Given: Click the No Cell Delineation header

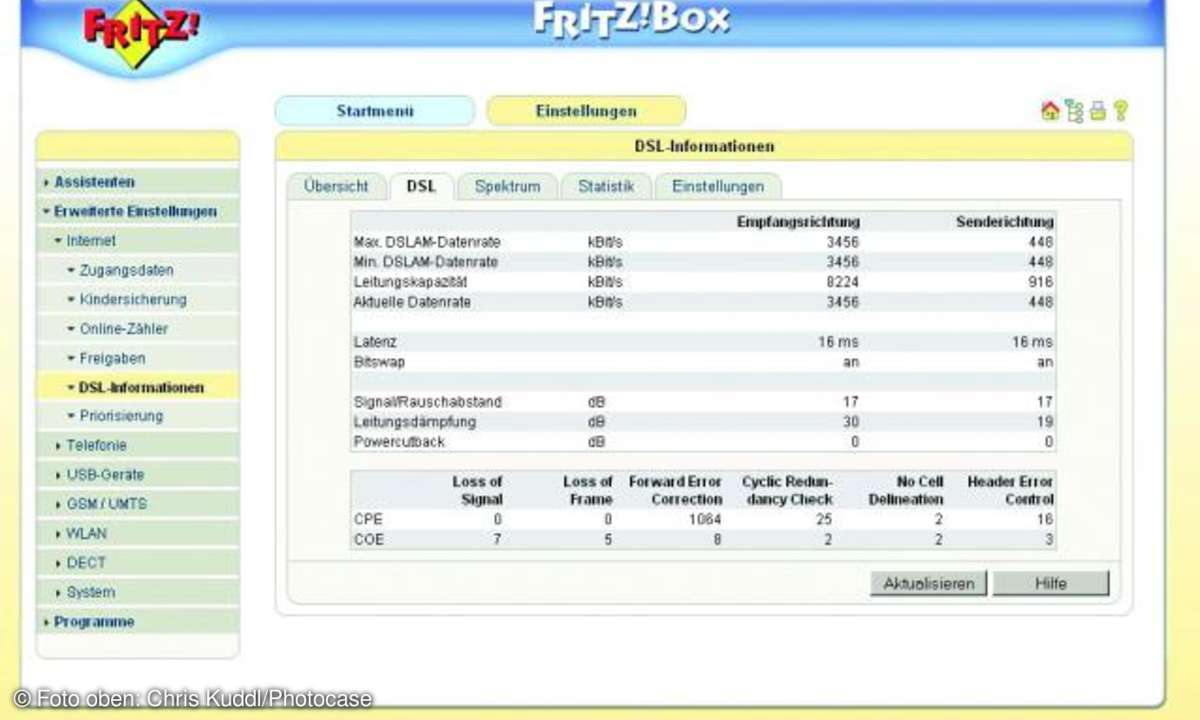Looking at the screenshot, I should point(905,490).
